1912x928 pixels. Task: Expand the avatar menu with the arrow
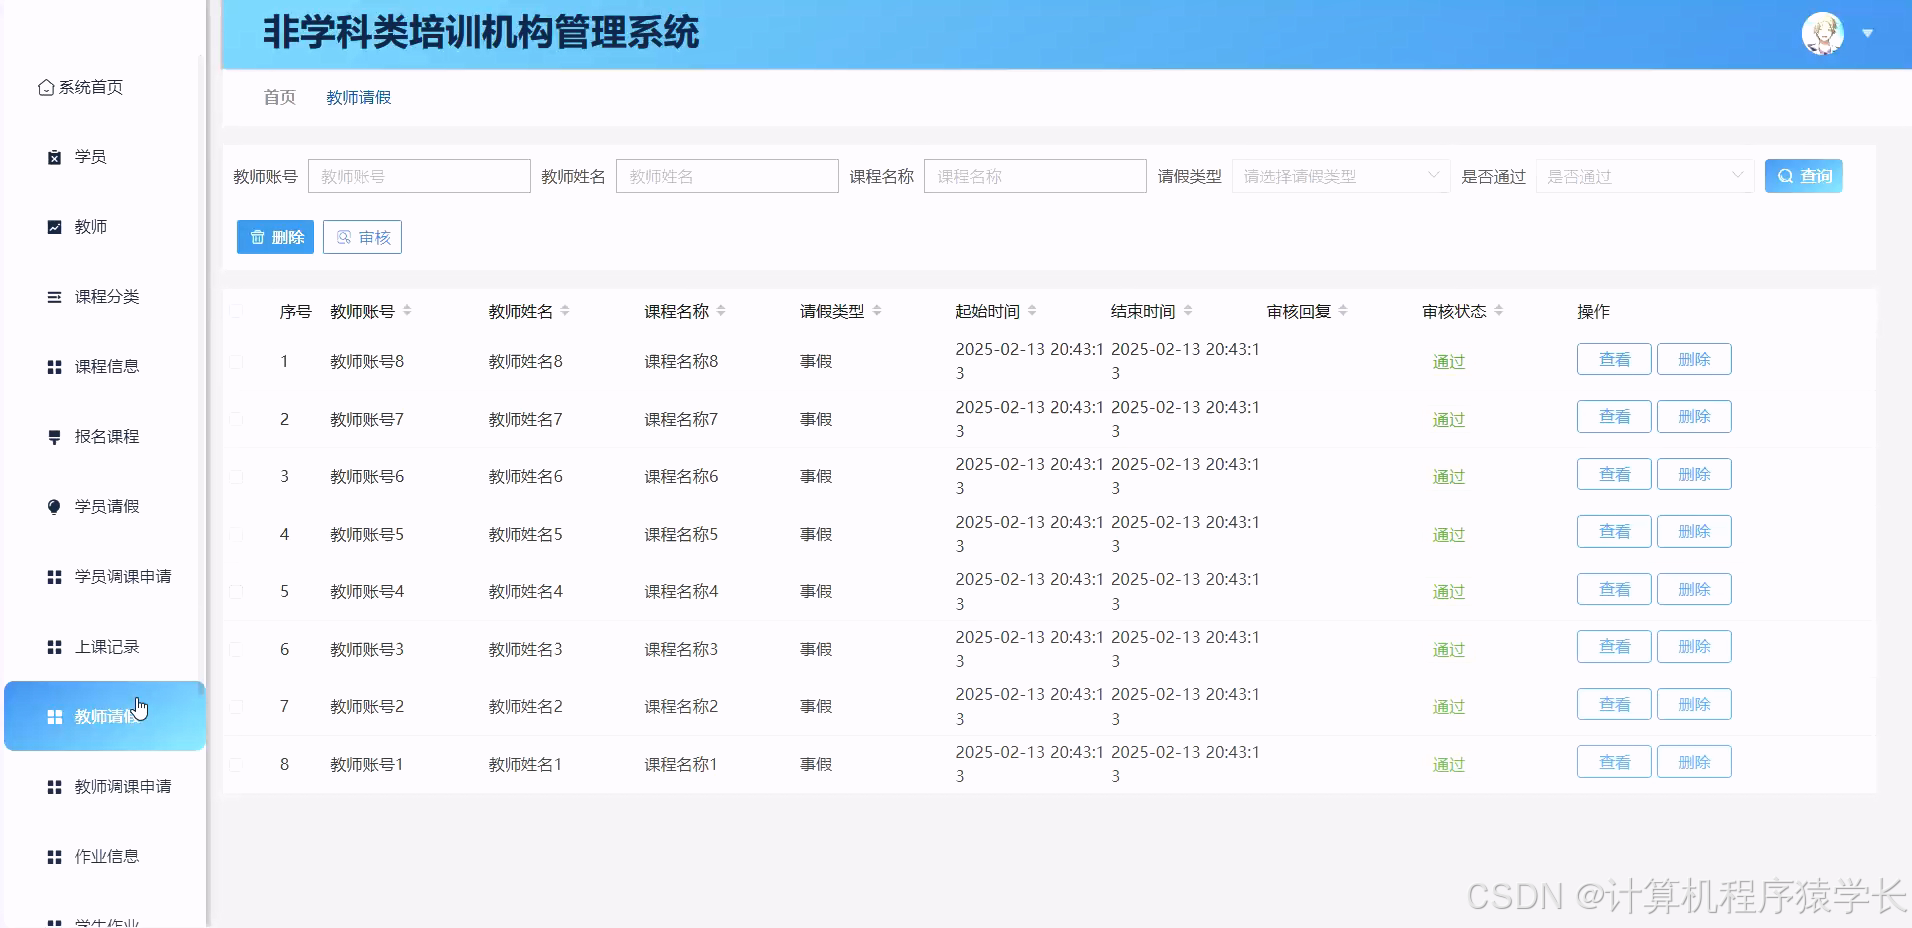pos(1867,33)
